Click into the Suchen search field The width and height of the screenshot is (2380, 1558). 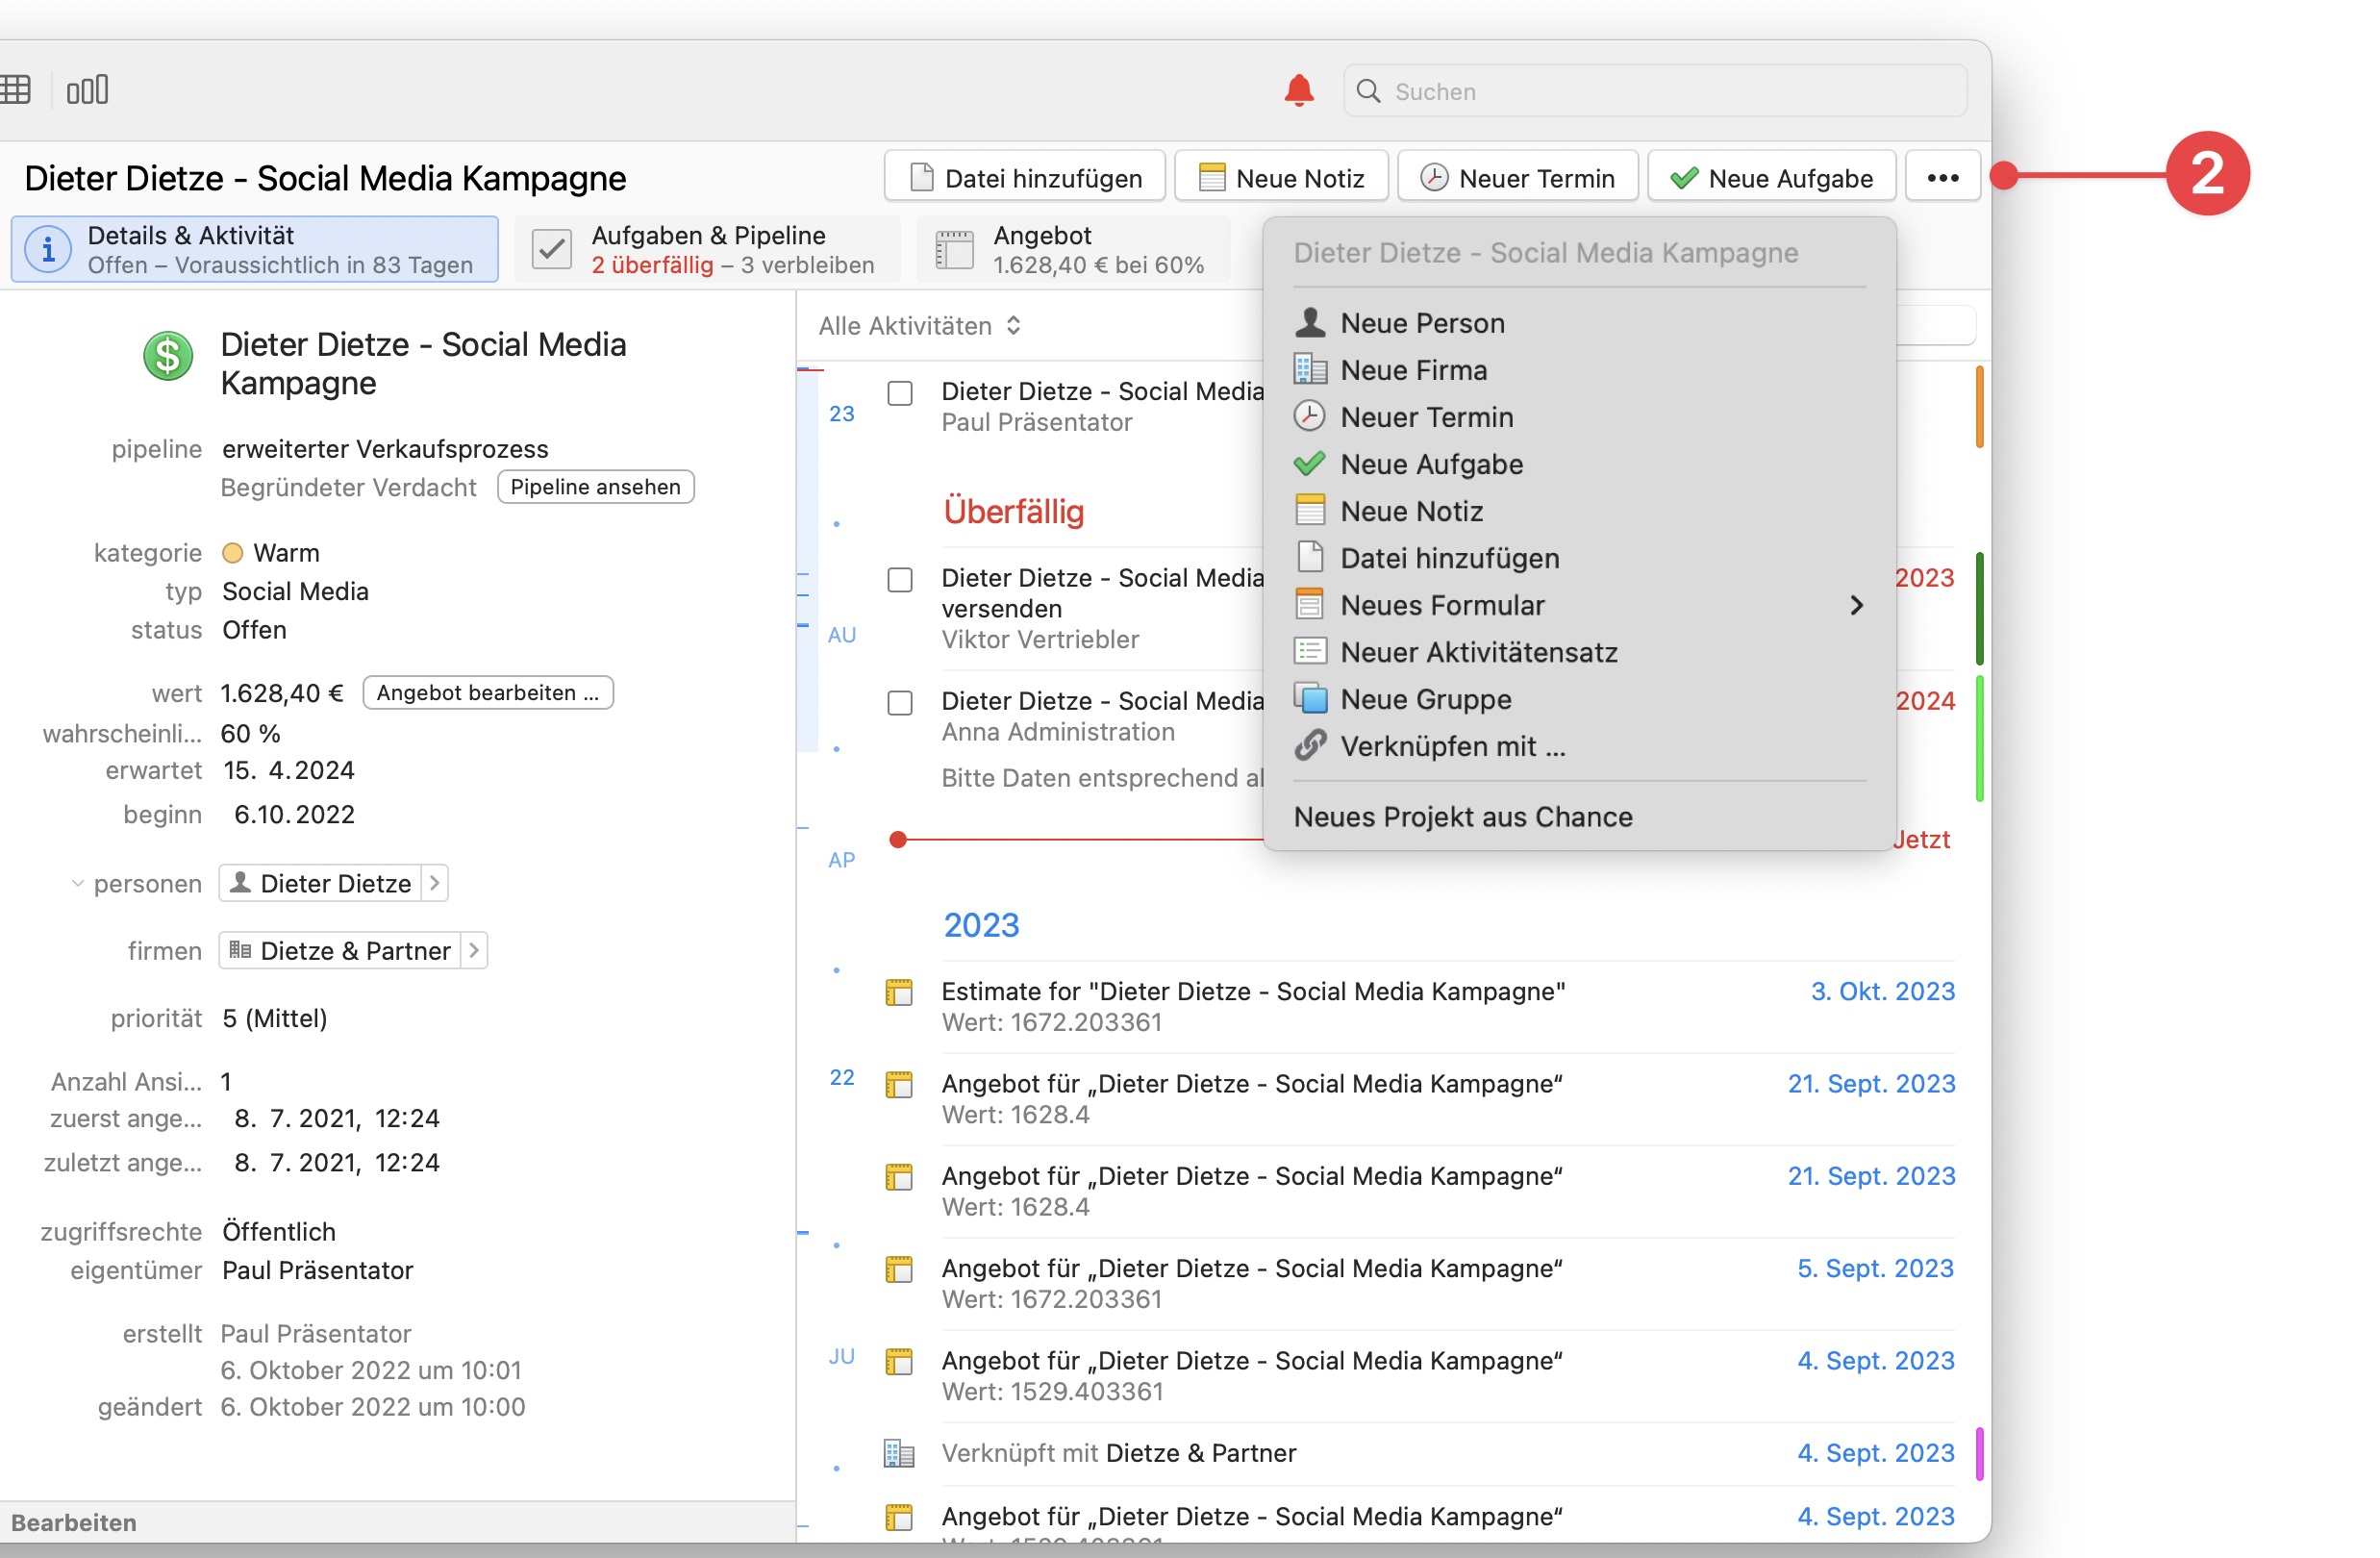1655,91
